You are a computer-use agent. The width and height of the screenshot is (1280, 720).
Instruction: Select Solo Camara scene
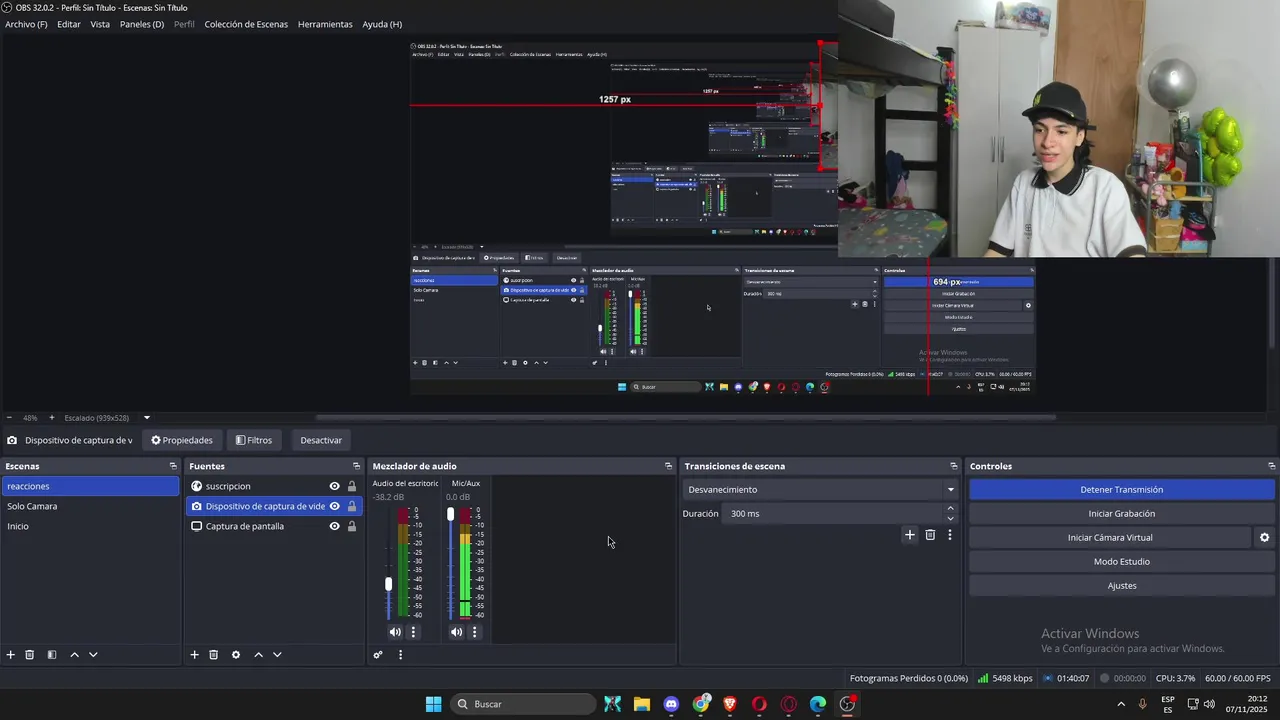pos(90,506)
